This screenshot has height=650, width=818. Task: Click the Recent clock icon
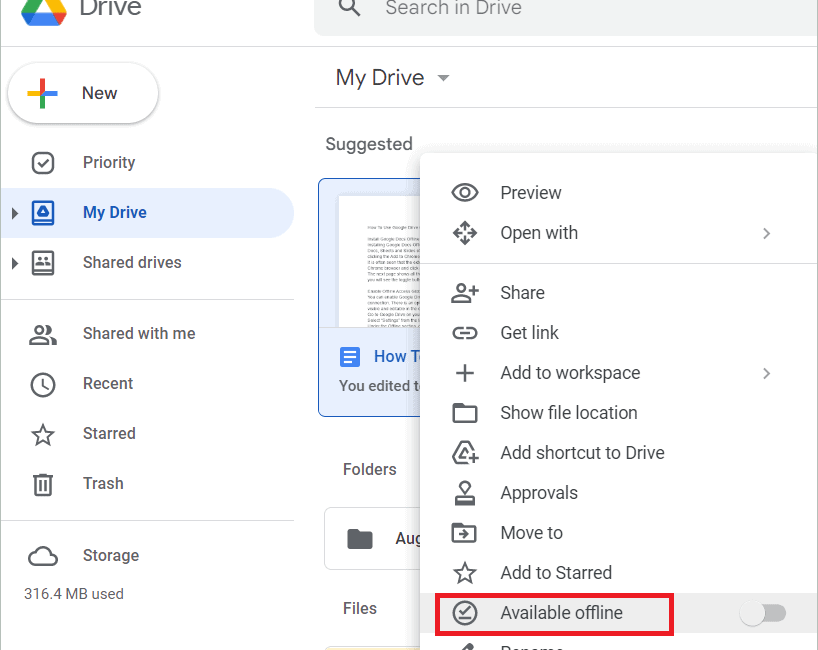[43, 385]
